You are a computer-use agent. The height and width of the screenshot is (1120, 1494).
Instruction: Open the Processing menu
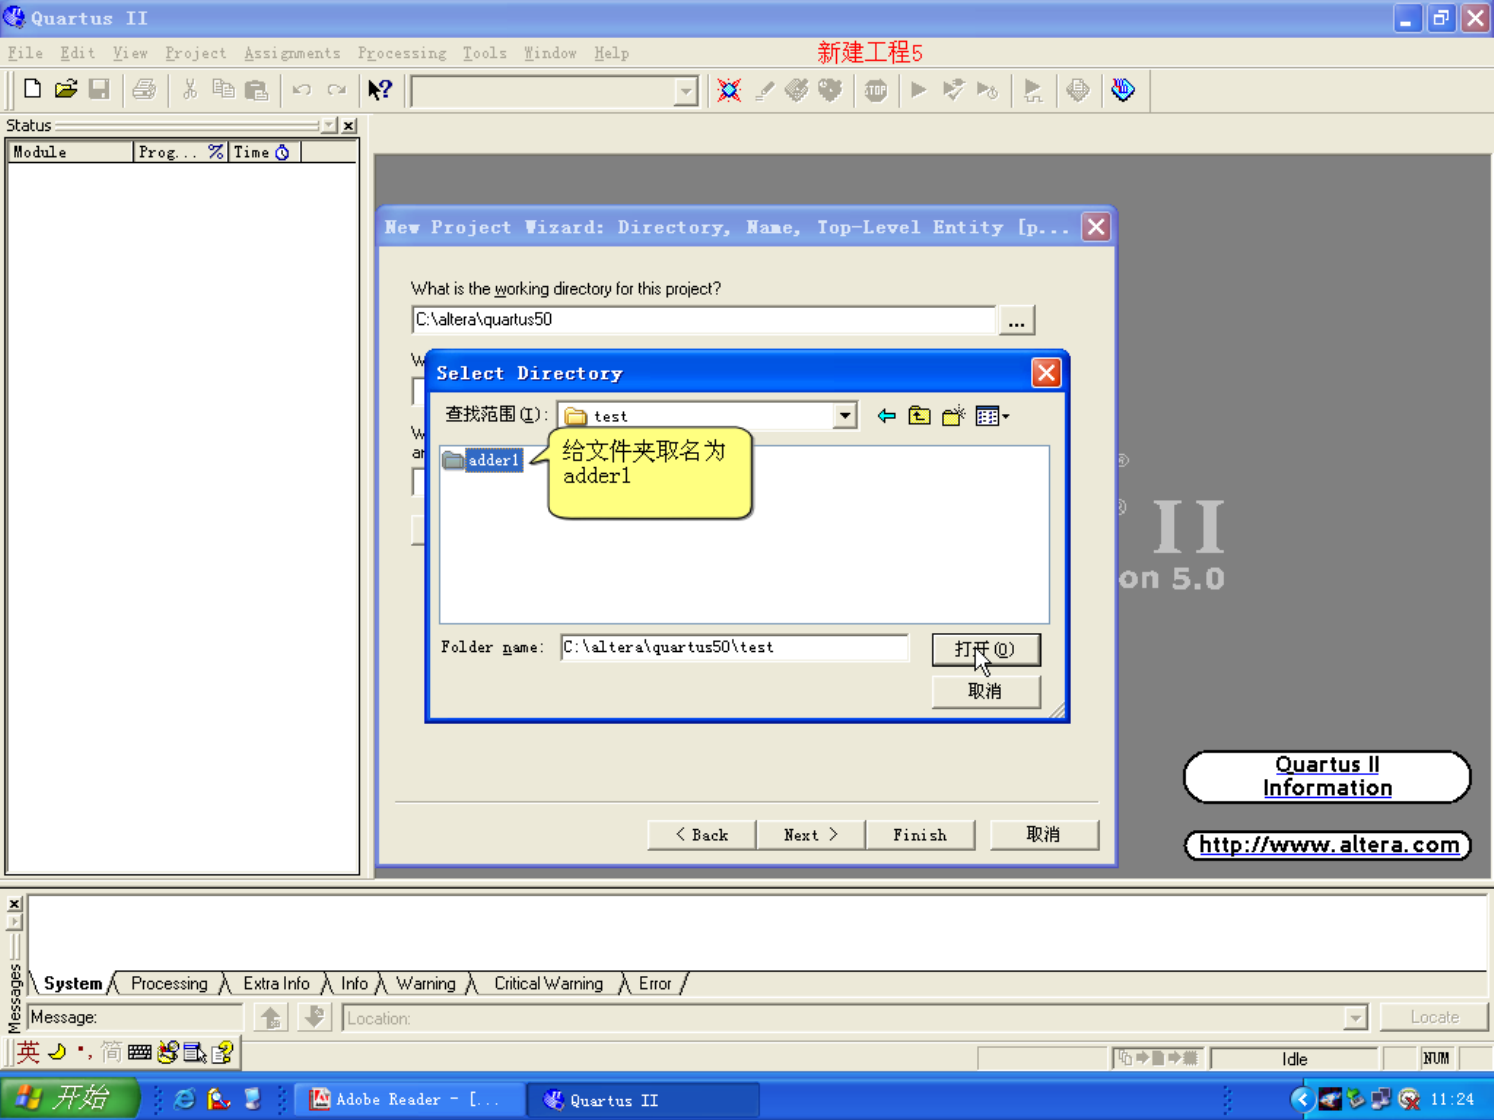click(x=402, y=53)
